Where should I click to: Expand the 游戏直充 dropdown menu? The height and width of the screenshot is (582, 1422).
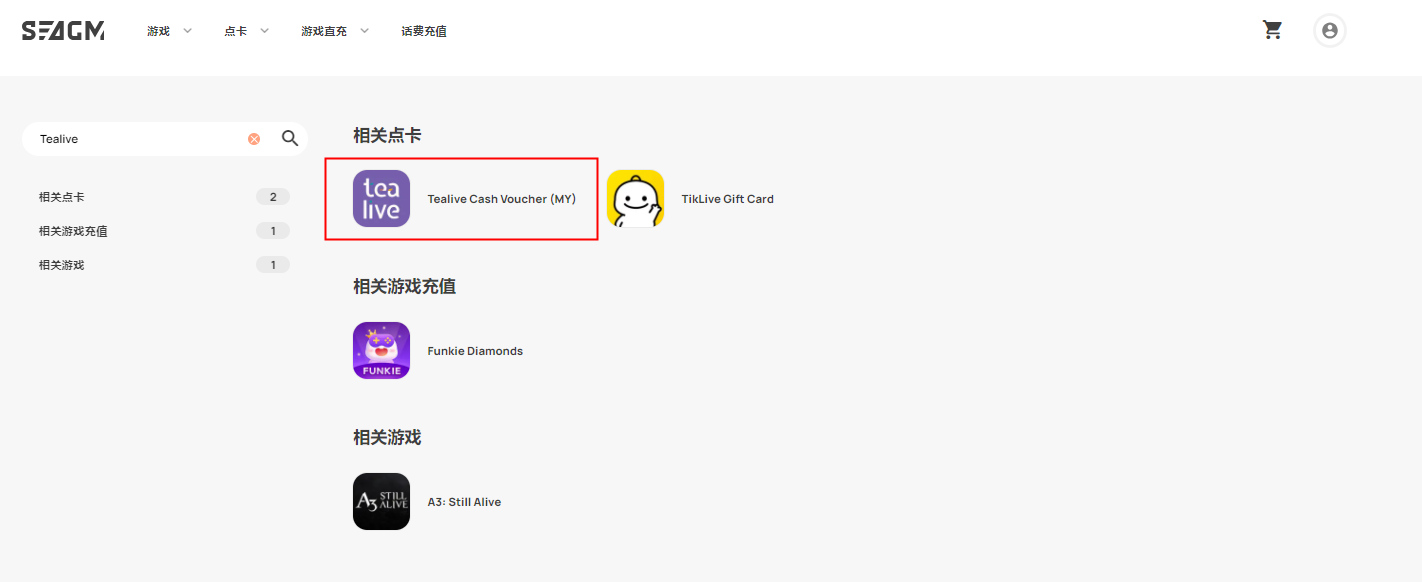[x=335, y=31]
